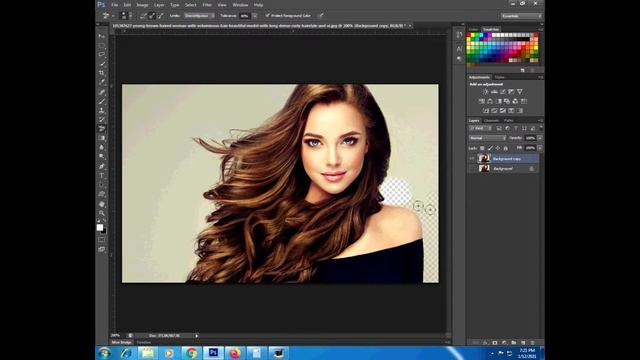The width and height of the screenshot is (640, 360).
Task: Select the Rectangular Marquee tool
Action: click(x=102, y=45)
